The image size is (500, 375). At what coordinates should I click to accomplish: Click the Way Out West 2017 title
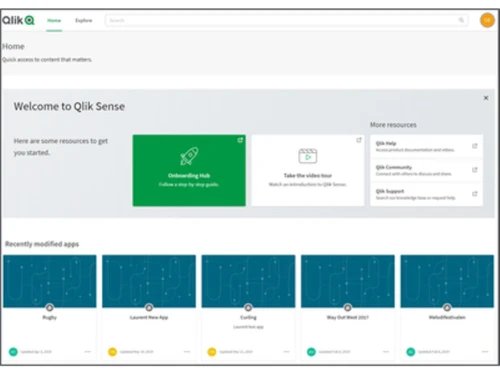click(348, 317)
